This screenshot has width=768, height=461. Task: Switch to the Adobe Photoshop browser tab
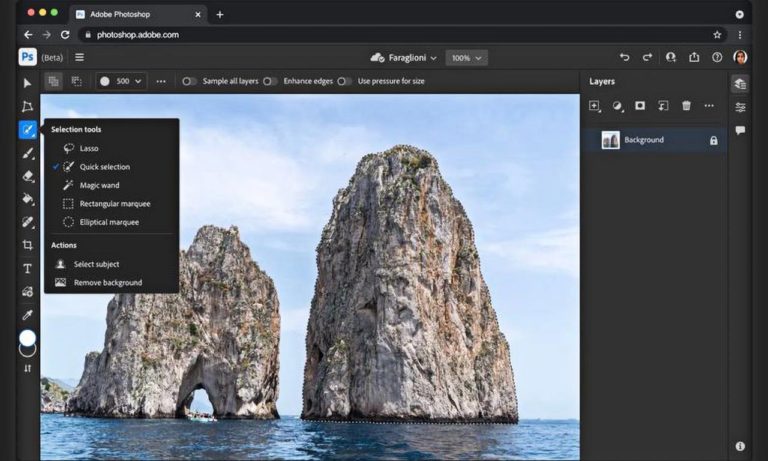138,15
